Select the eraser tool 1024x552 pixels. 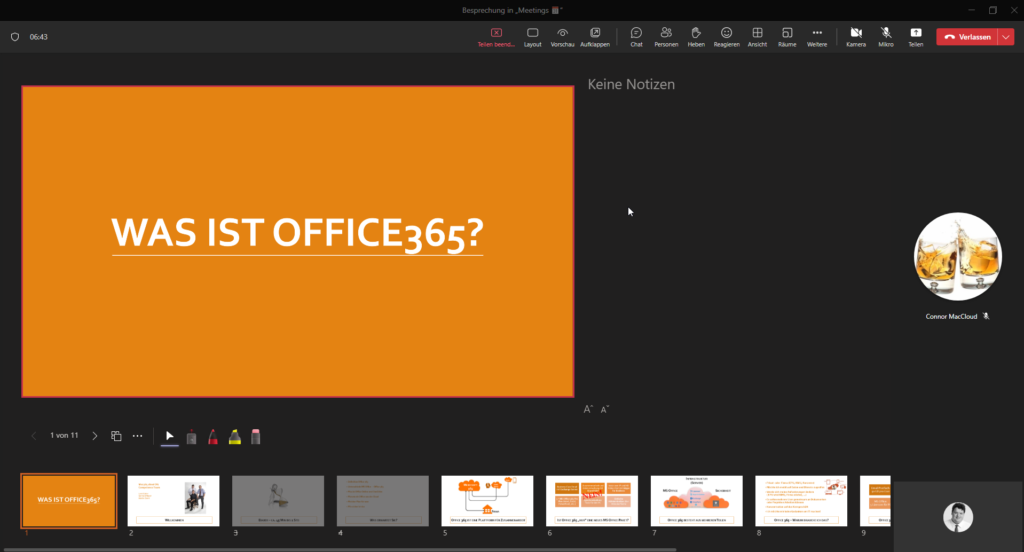pos(256,437)
